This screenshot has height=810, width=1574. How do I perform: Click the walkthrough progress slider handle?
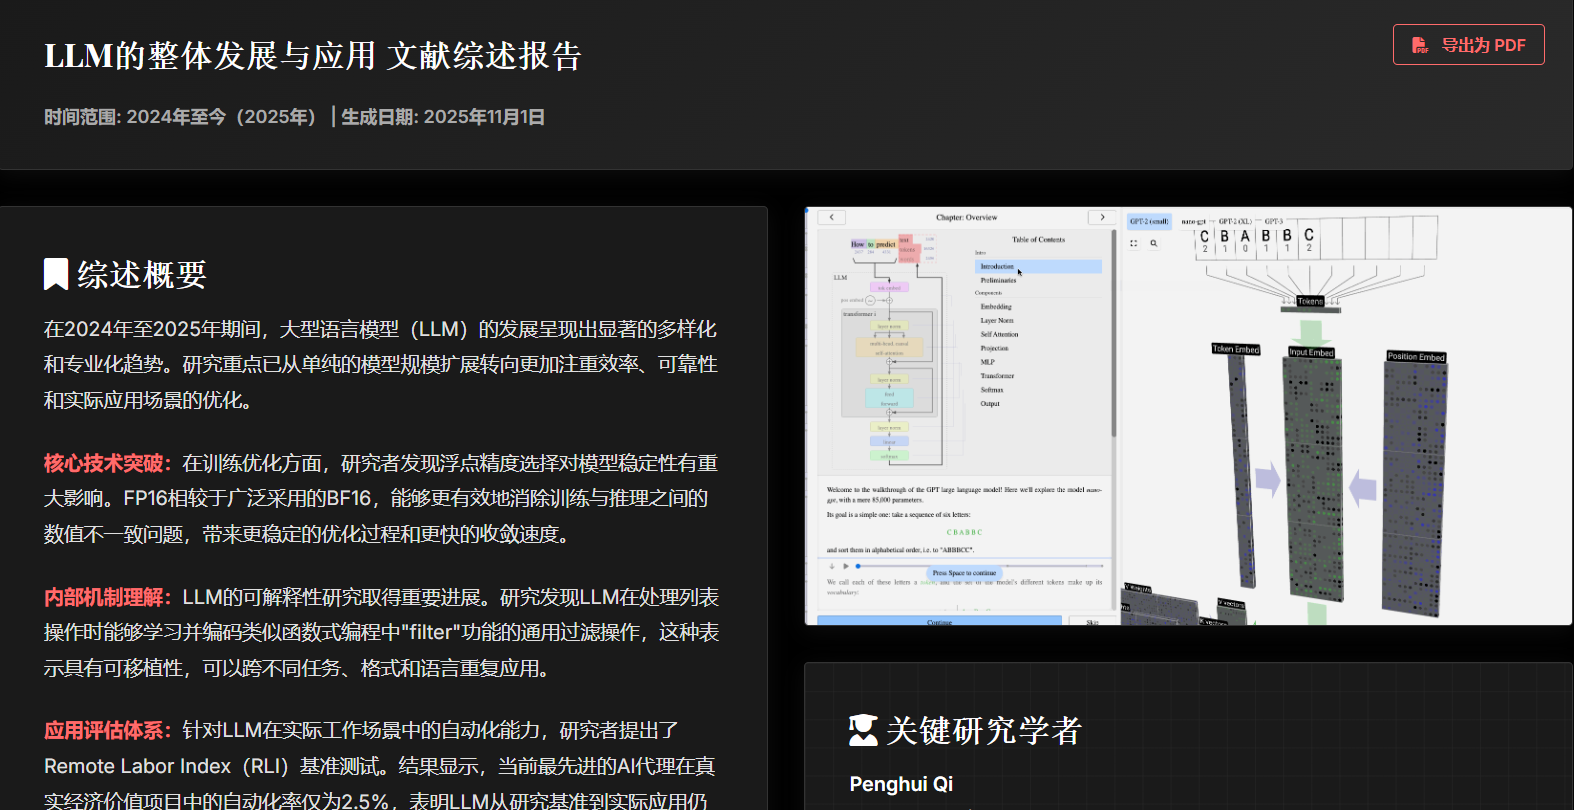pyautogui.click(x=858, y=566)
